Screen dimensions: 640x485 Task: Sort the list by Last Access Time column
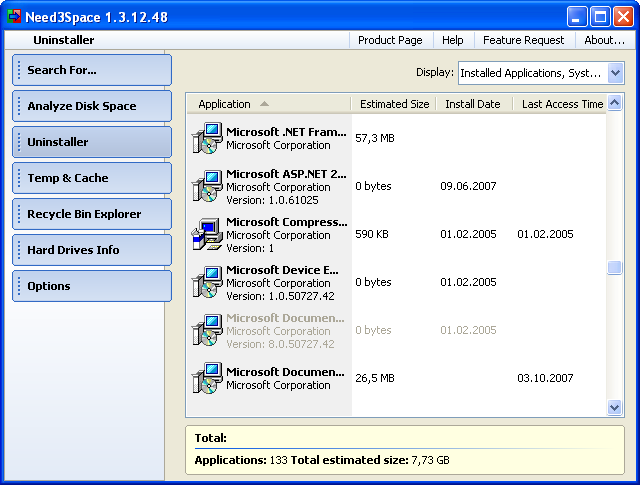coord(562,104)
